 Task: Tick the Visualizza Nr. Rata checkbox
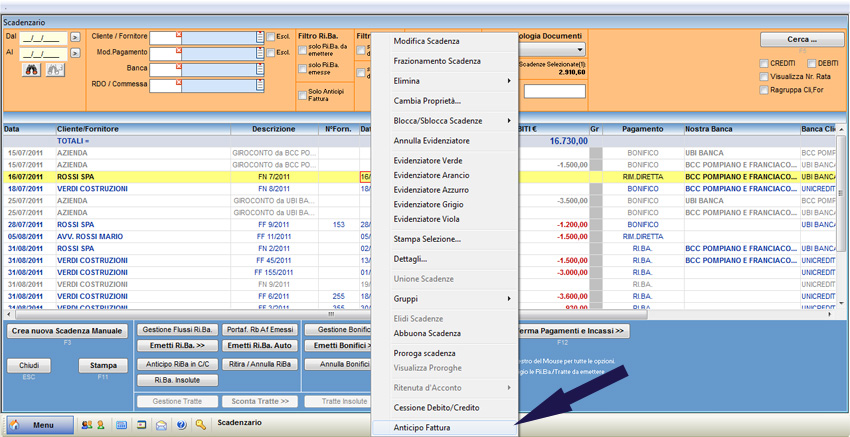point(764,76)
